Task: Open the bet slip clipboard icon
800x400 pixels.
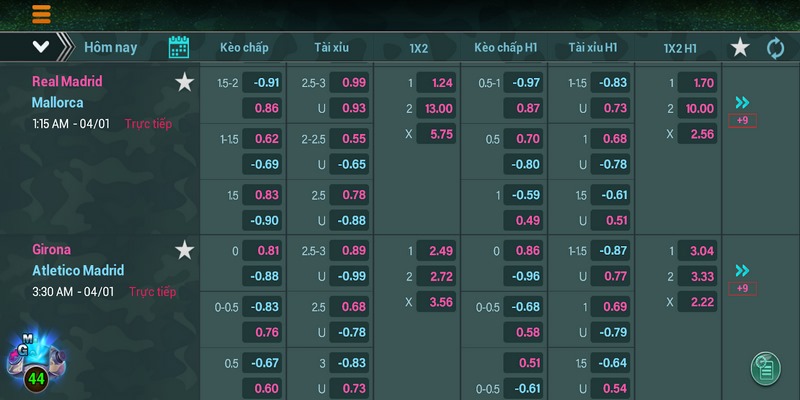Action: point(766,368)
